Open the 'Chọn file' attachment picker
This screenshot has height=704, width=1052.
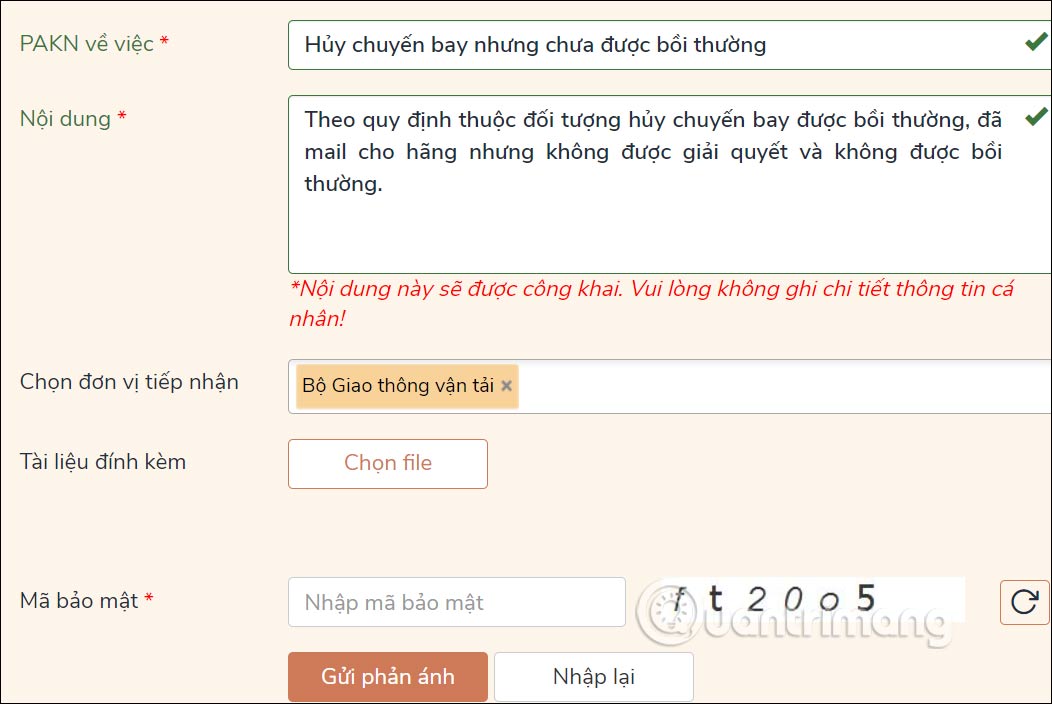pos(387,463)
